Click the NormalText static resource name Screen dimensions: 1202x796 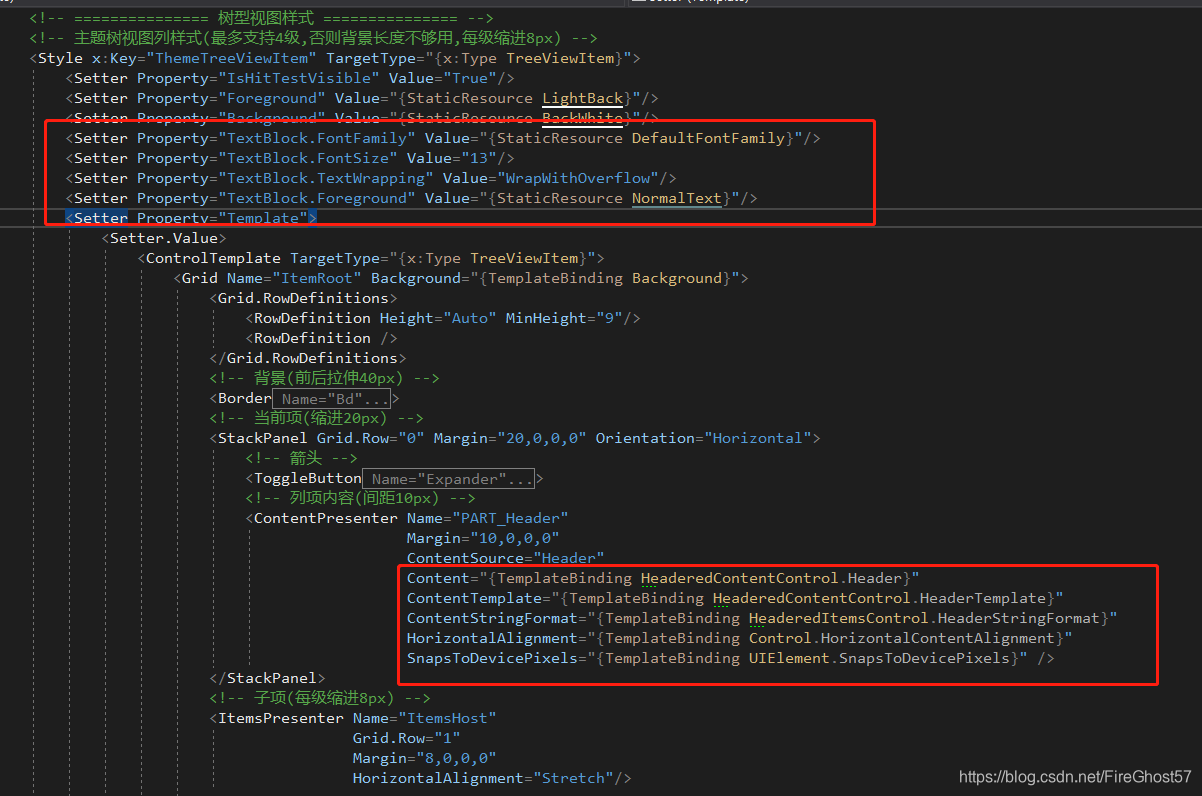[x=677, y=198]
